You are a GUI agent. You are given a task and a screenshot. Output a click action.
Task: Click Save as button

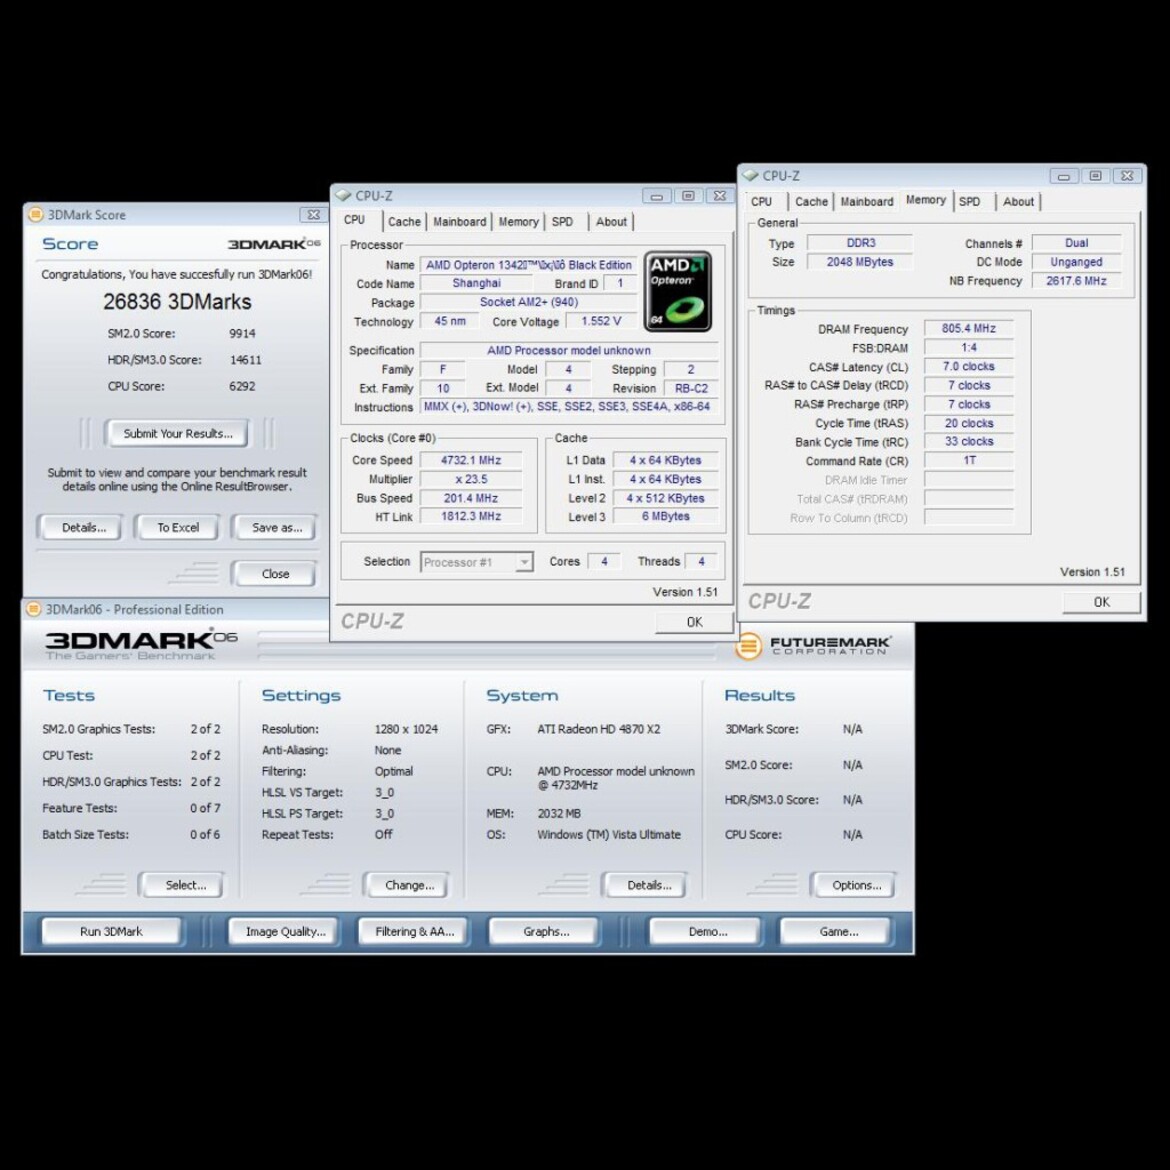point(277,528)
